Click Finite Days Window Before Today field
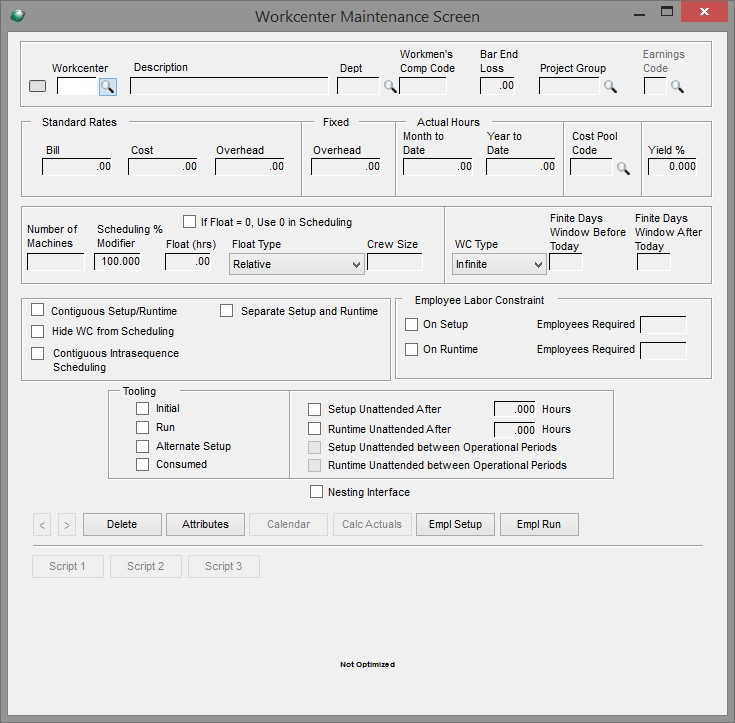735x723 pixels. 566,262
